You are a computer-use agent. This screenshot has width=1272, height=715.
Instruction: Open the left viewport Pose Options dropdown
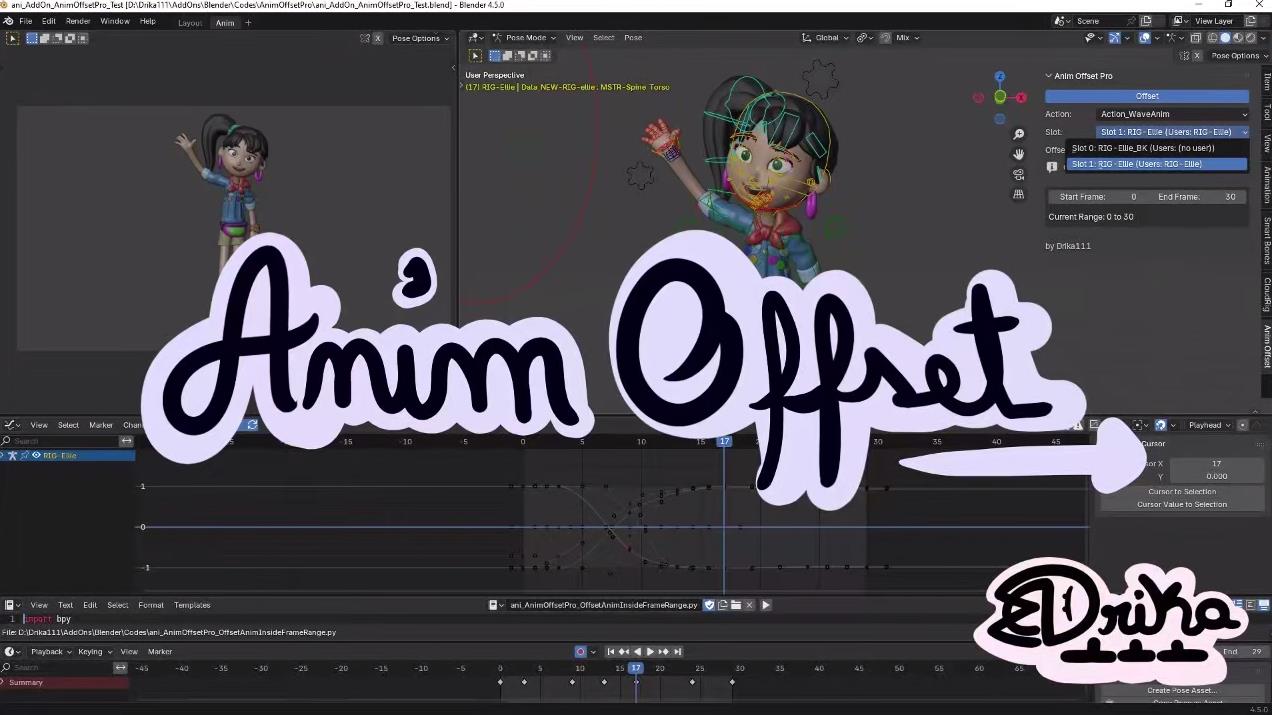(x=420, y=38)
